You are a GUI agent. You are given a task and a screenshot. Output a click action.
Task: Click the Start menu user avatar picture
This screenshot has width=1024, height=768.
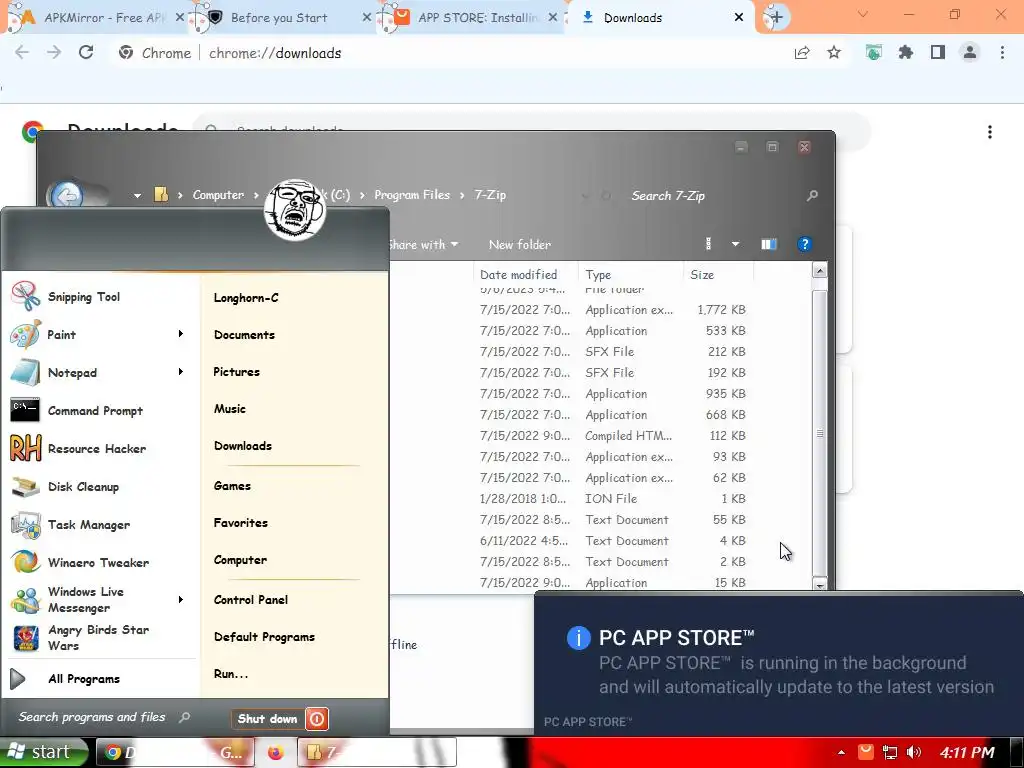(x=295, y=210)
